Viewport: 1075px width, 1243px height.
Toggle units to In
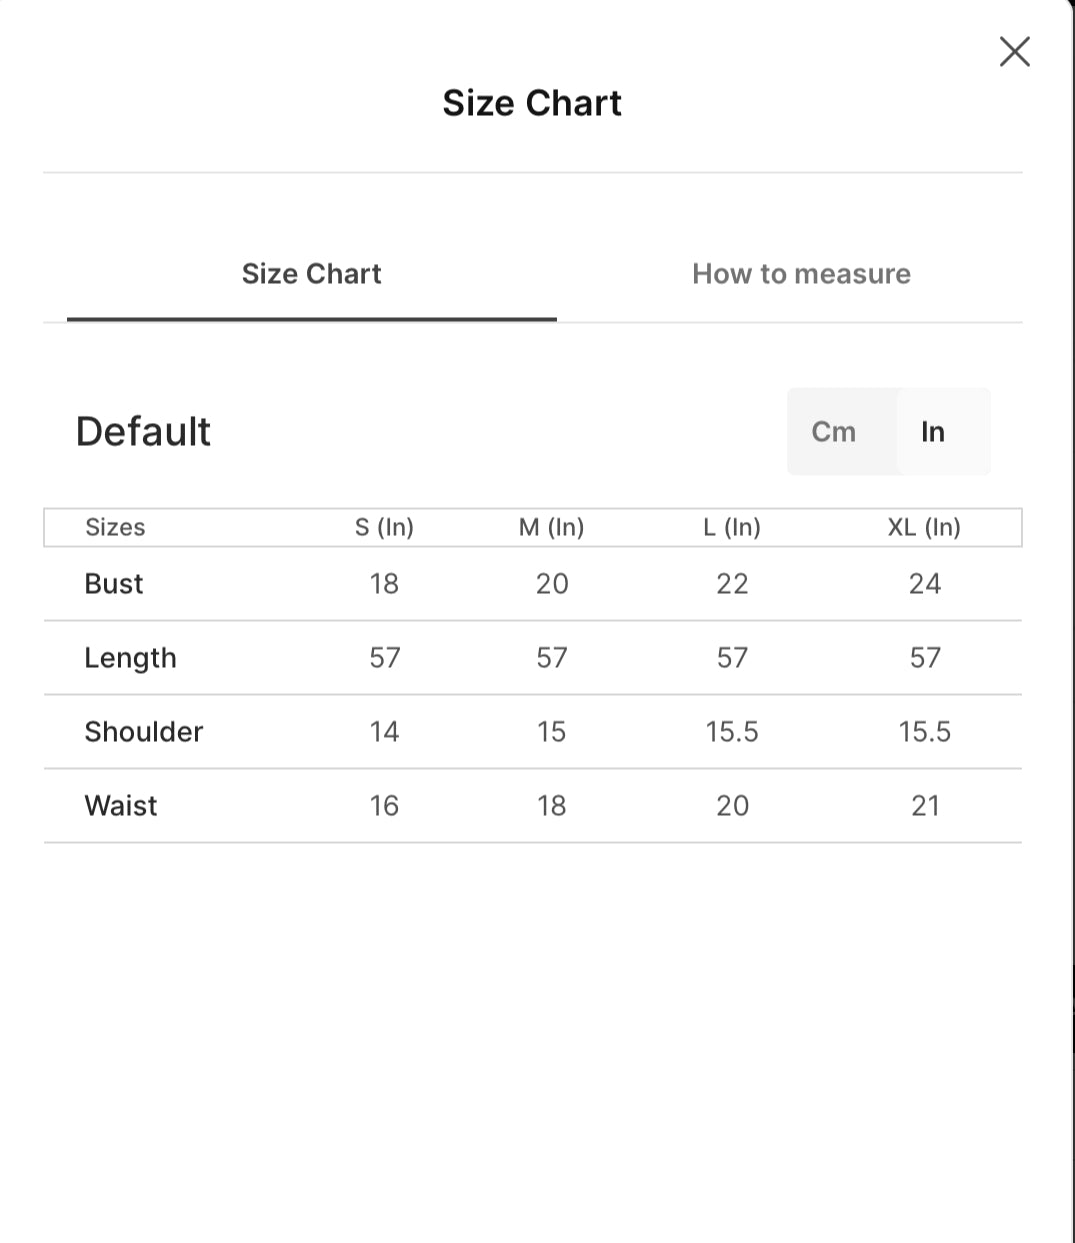[x=933, y=432]
